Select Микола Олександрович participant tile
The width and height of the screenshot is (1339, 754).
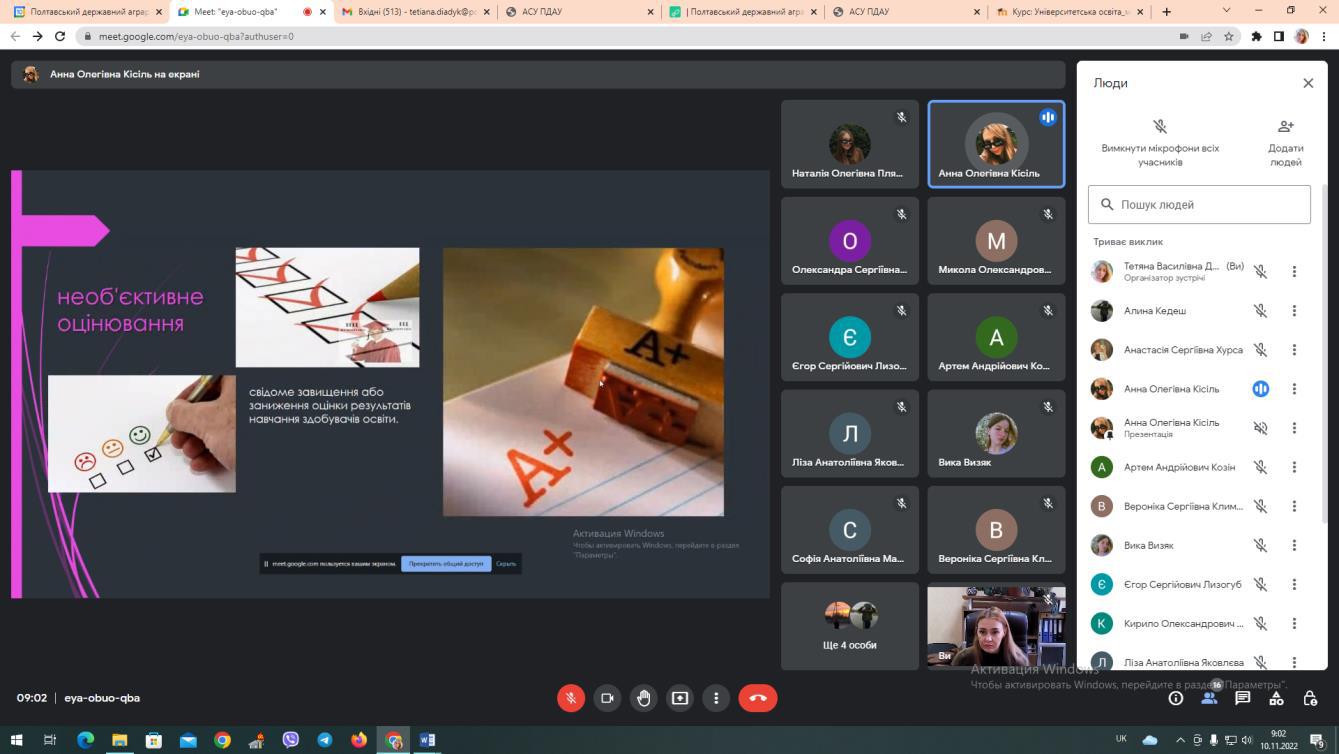pyautogui.click(x=996, y=241)
